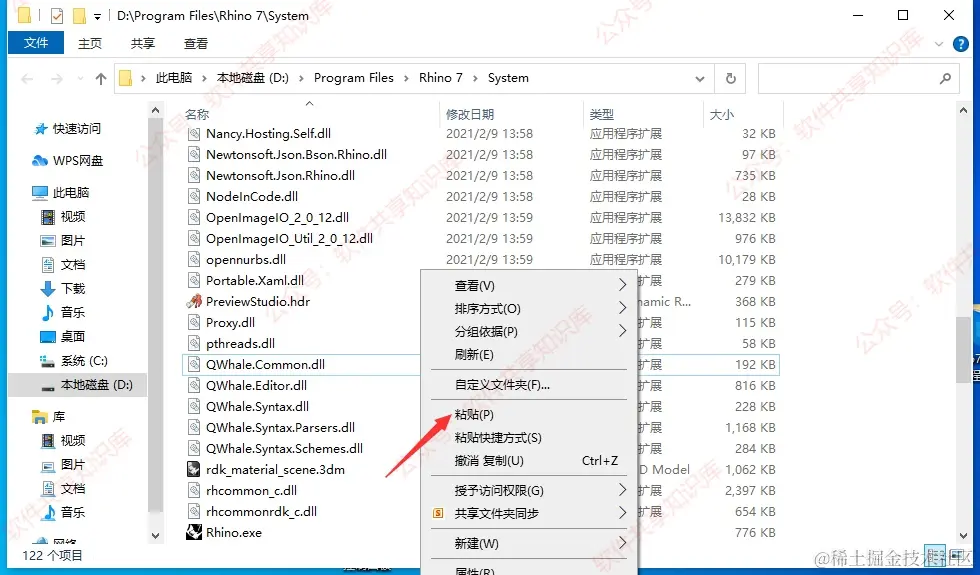Select the Portable.Xaml.dll file name
The height and width of the screenshot is (575, 980).
[255, 281]
